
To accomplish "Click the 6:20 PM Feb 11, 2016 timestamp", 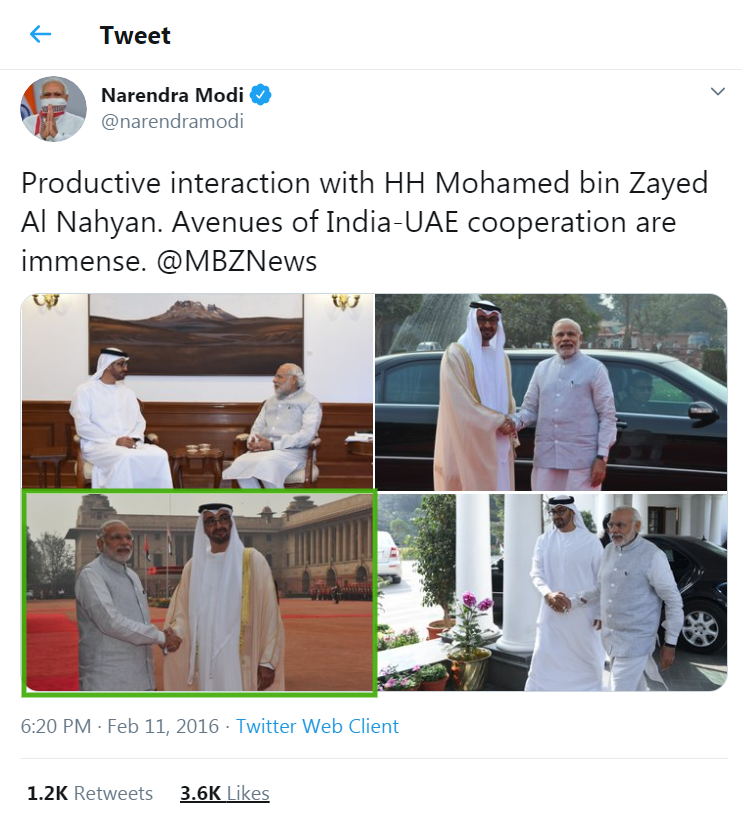I will (x=119, y=726).
